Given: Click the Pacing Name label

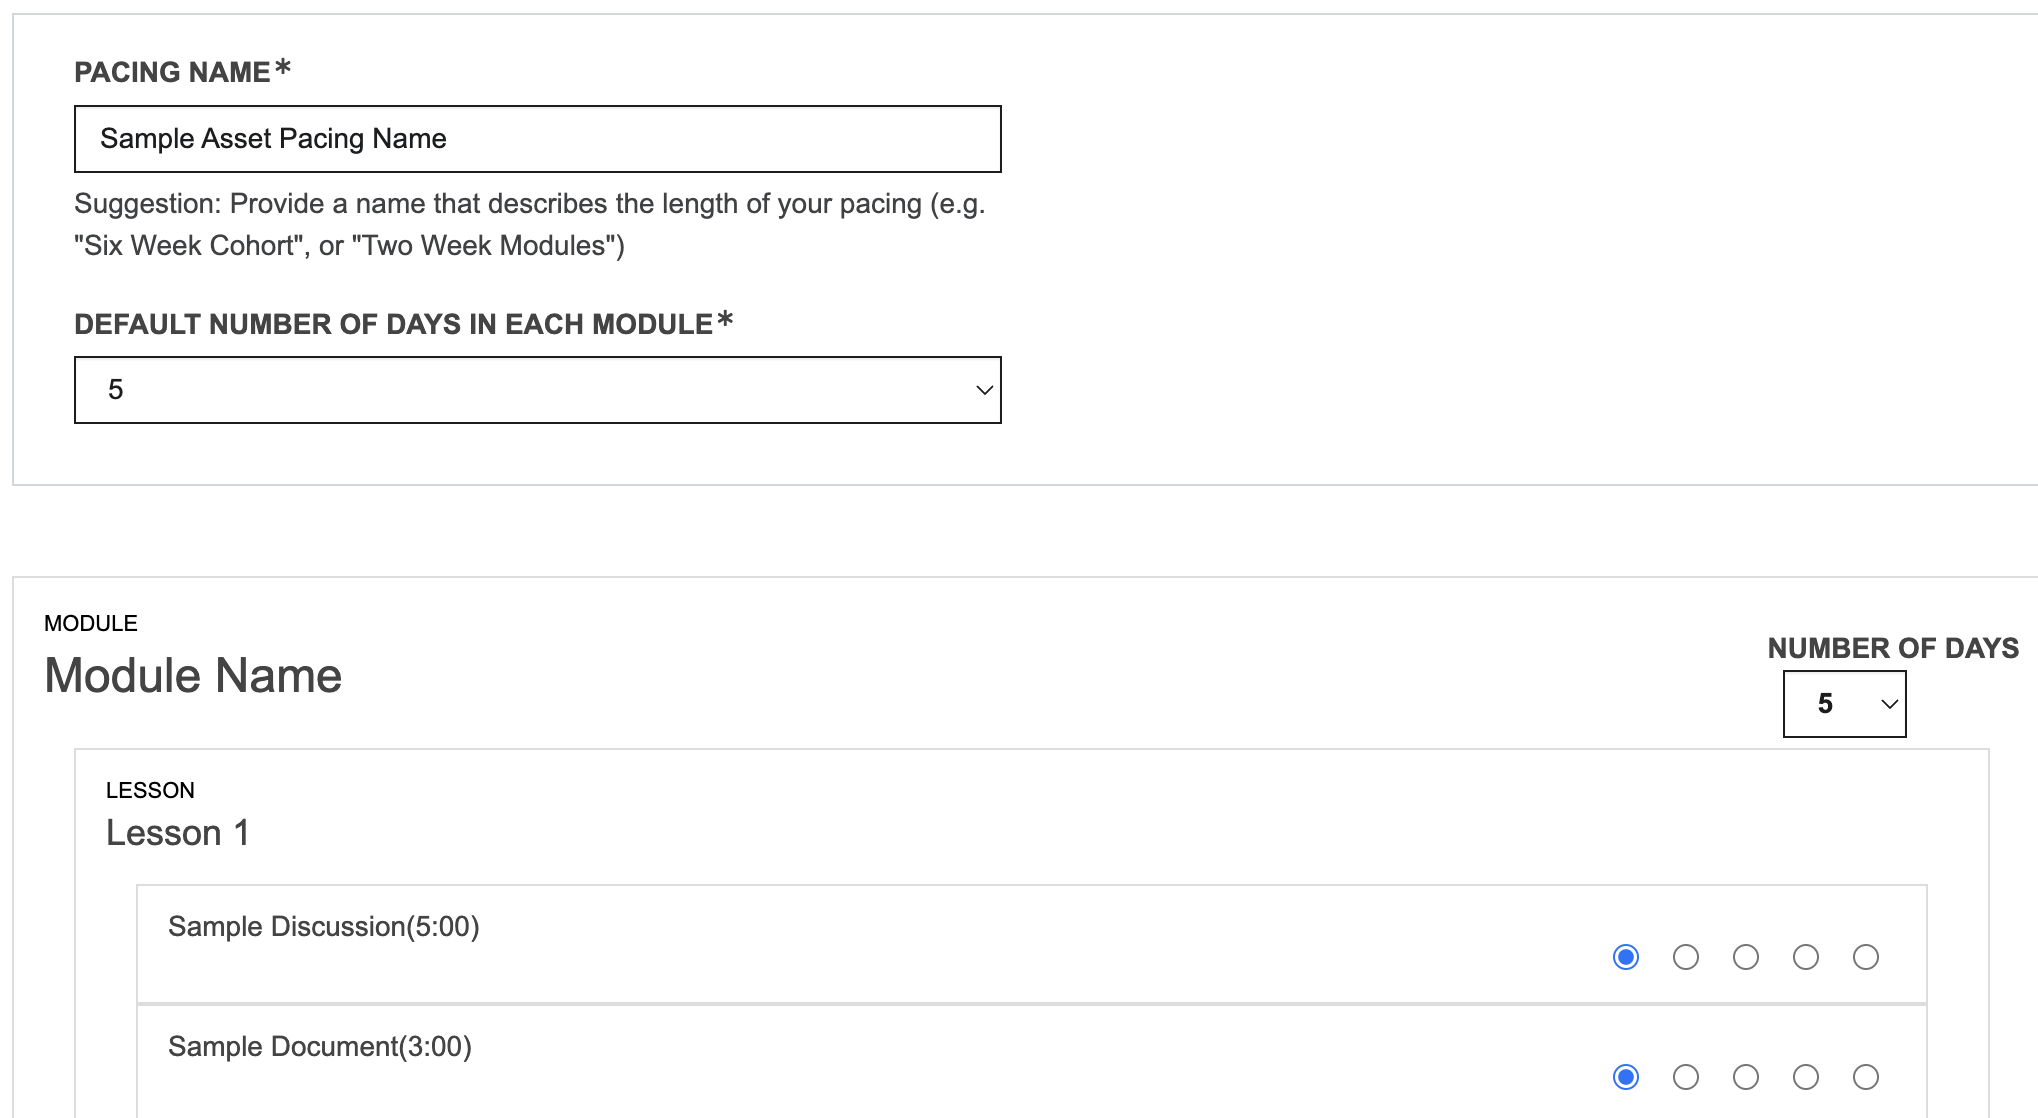Looking at the screenshot, I should [172, 72].
